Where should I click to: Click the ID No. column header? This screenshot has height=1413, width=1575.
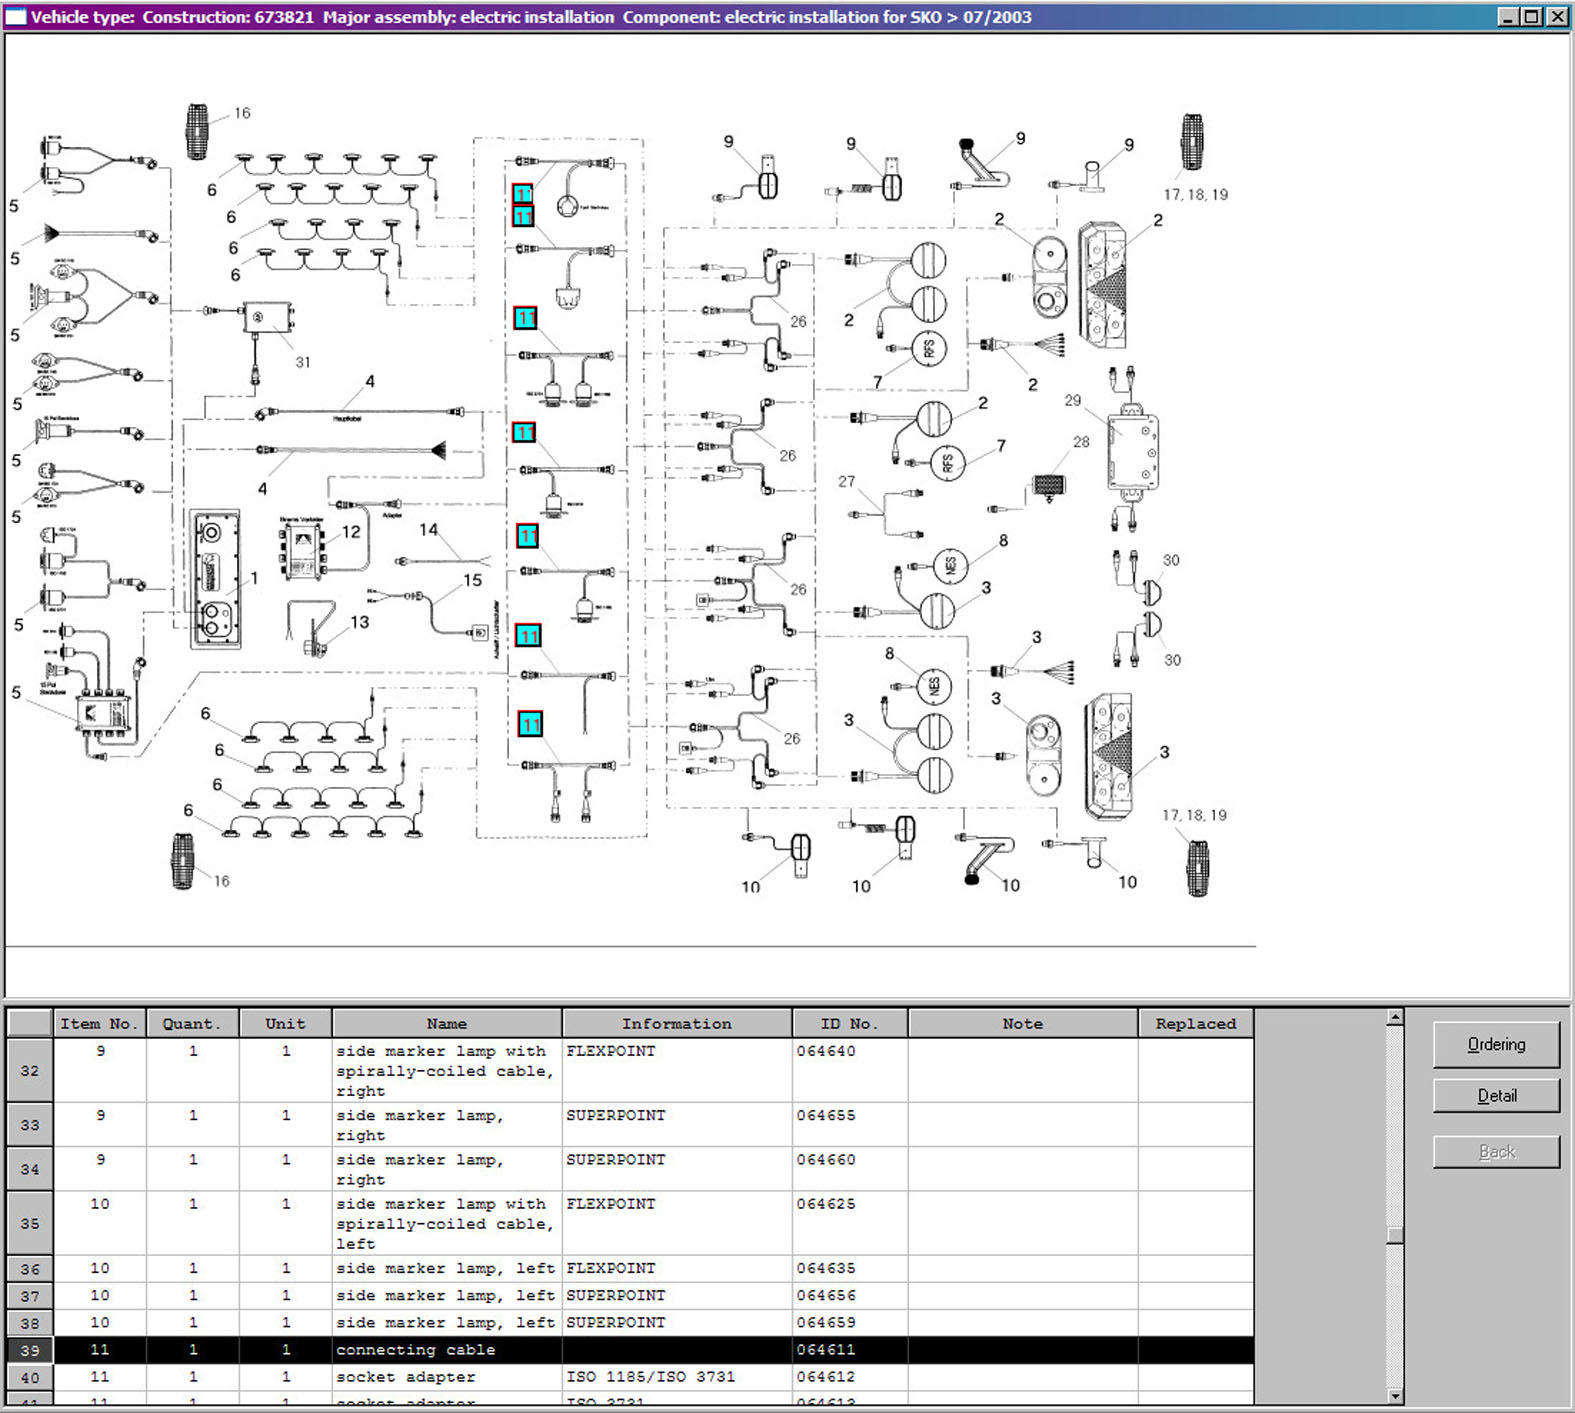(849, 1023)
